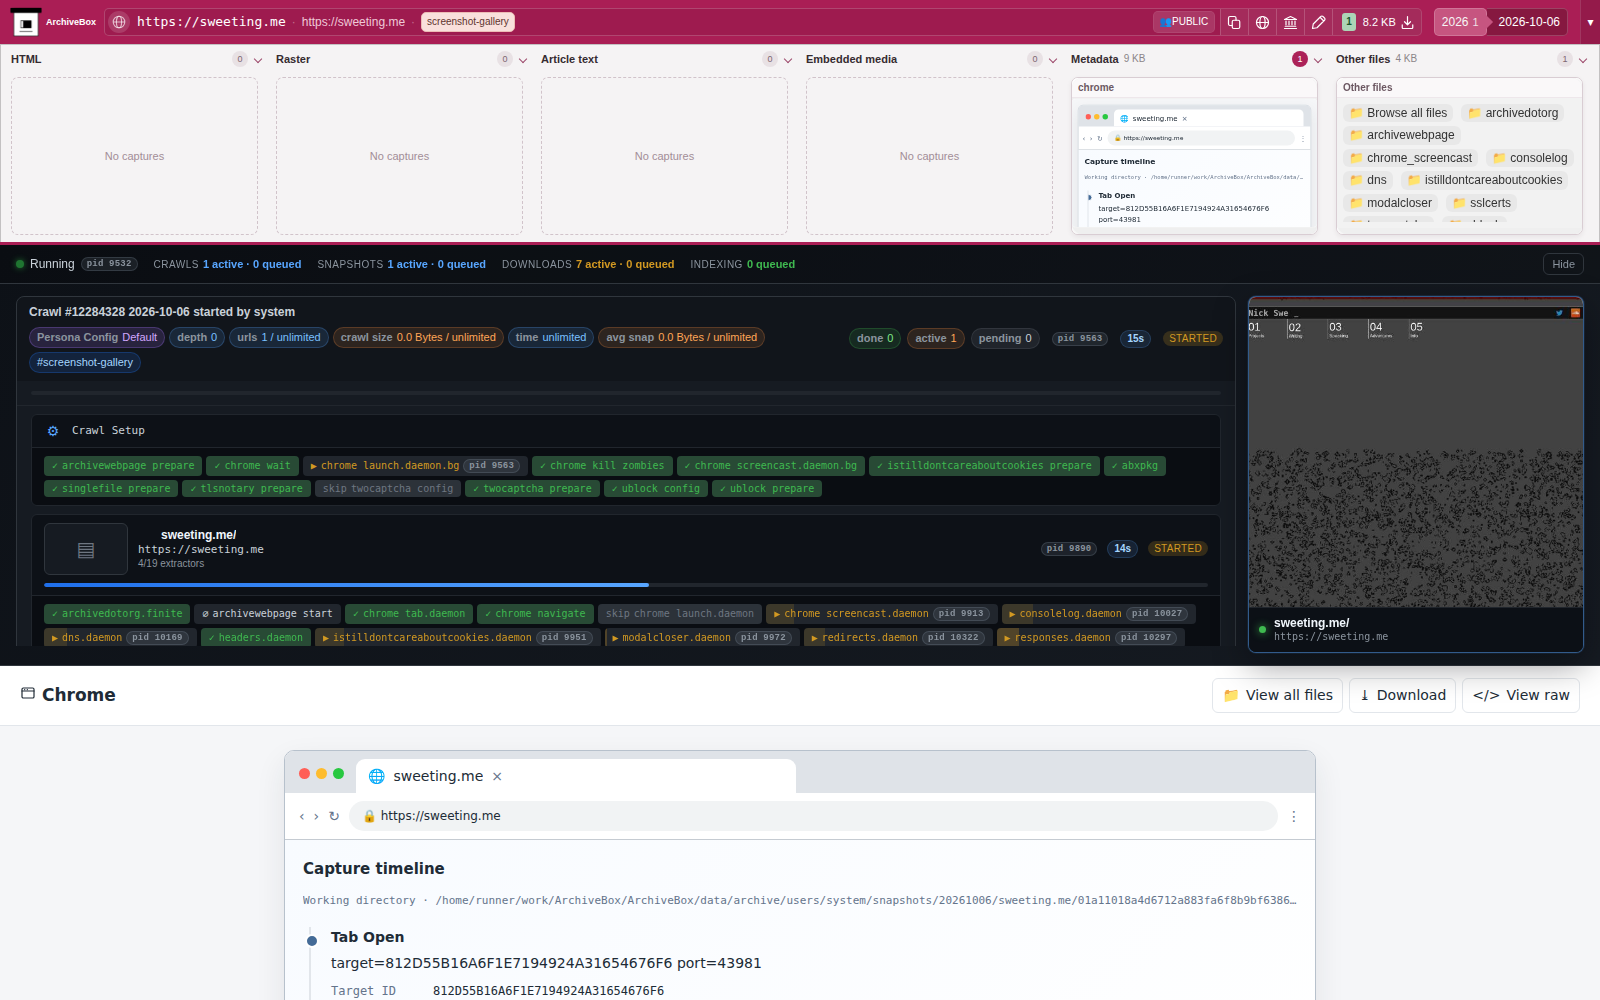Click the Download button

1402,695
